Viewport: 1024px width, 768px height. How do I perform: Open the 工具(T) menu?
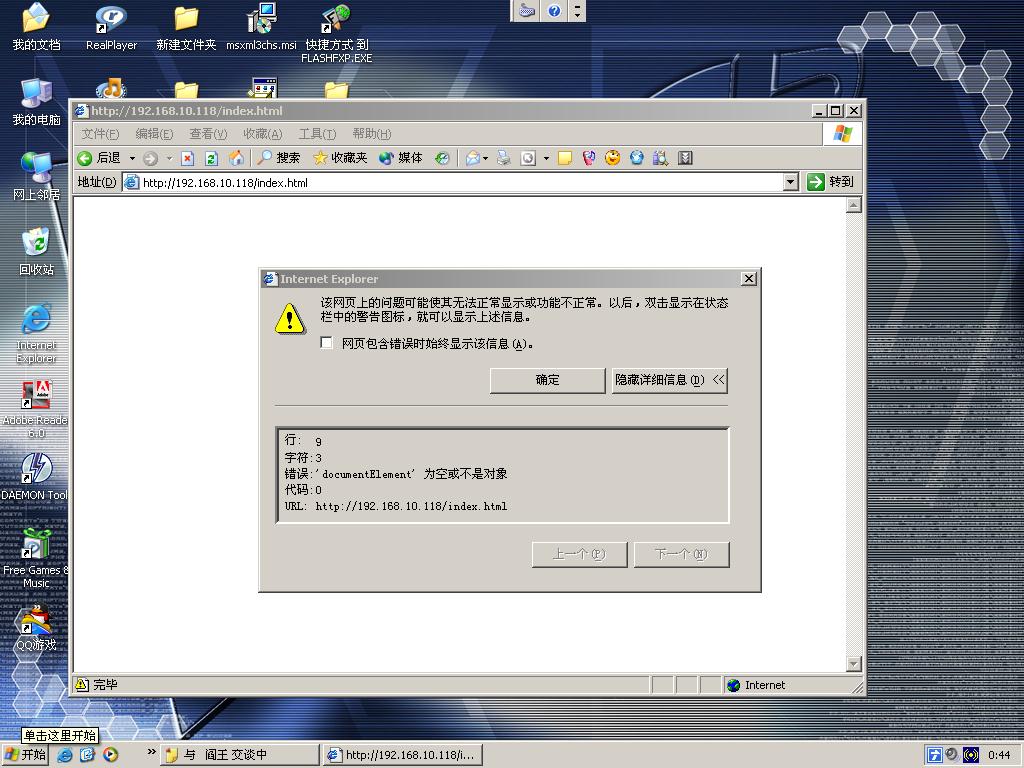(x=316, y=134)
